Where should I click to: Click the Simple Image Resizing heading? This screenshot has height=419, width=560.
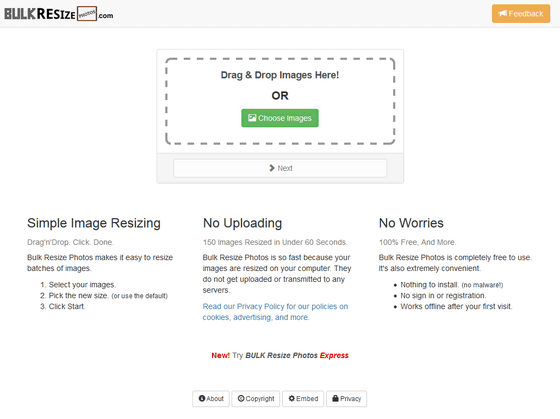(x=94, y=223)
